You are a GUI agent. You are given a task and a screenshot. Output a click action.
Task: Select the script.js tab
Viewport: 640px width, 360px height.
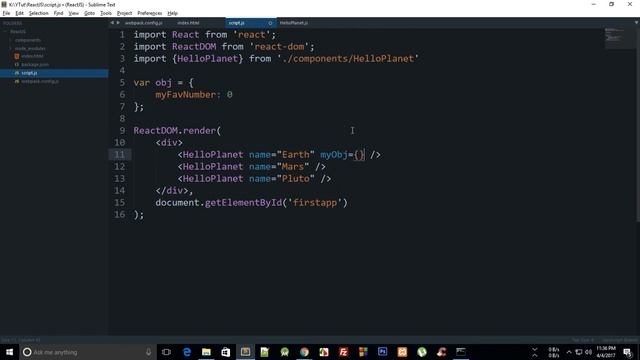point(237,23)
